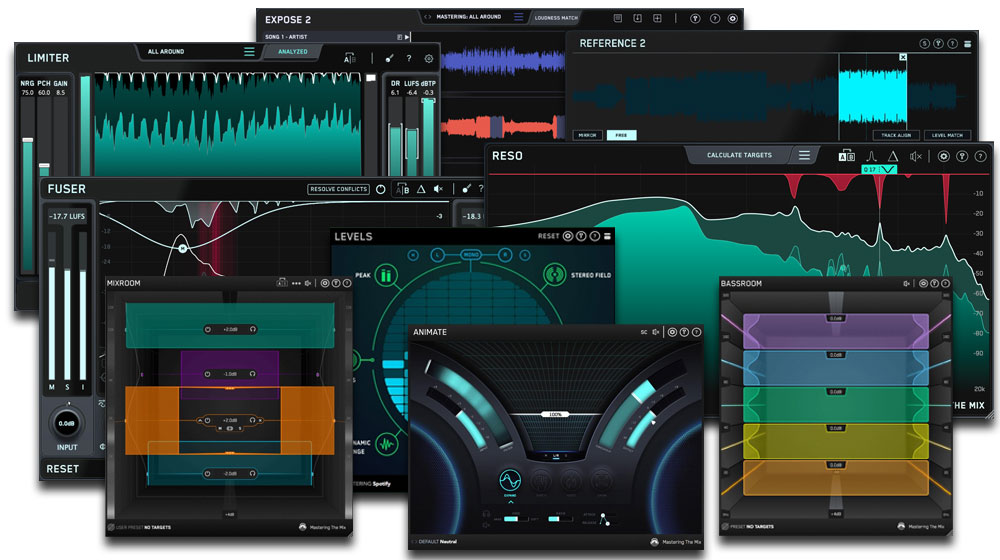Open Limiter paint brush theme icon
Viewport: 1000px width, 560px height.
389,58
